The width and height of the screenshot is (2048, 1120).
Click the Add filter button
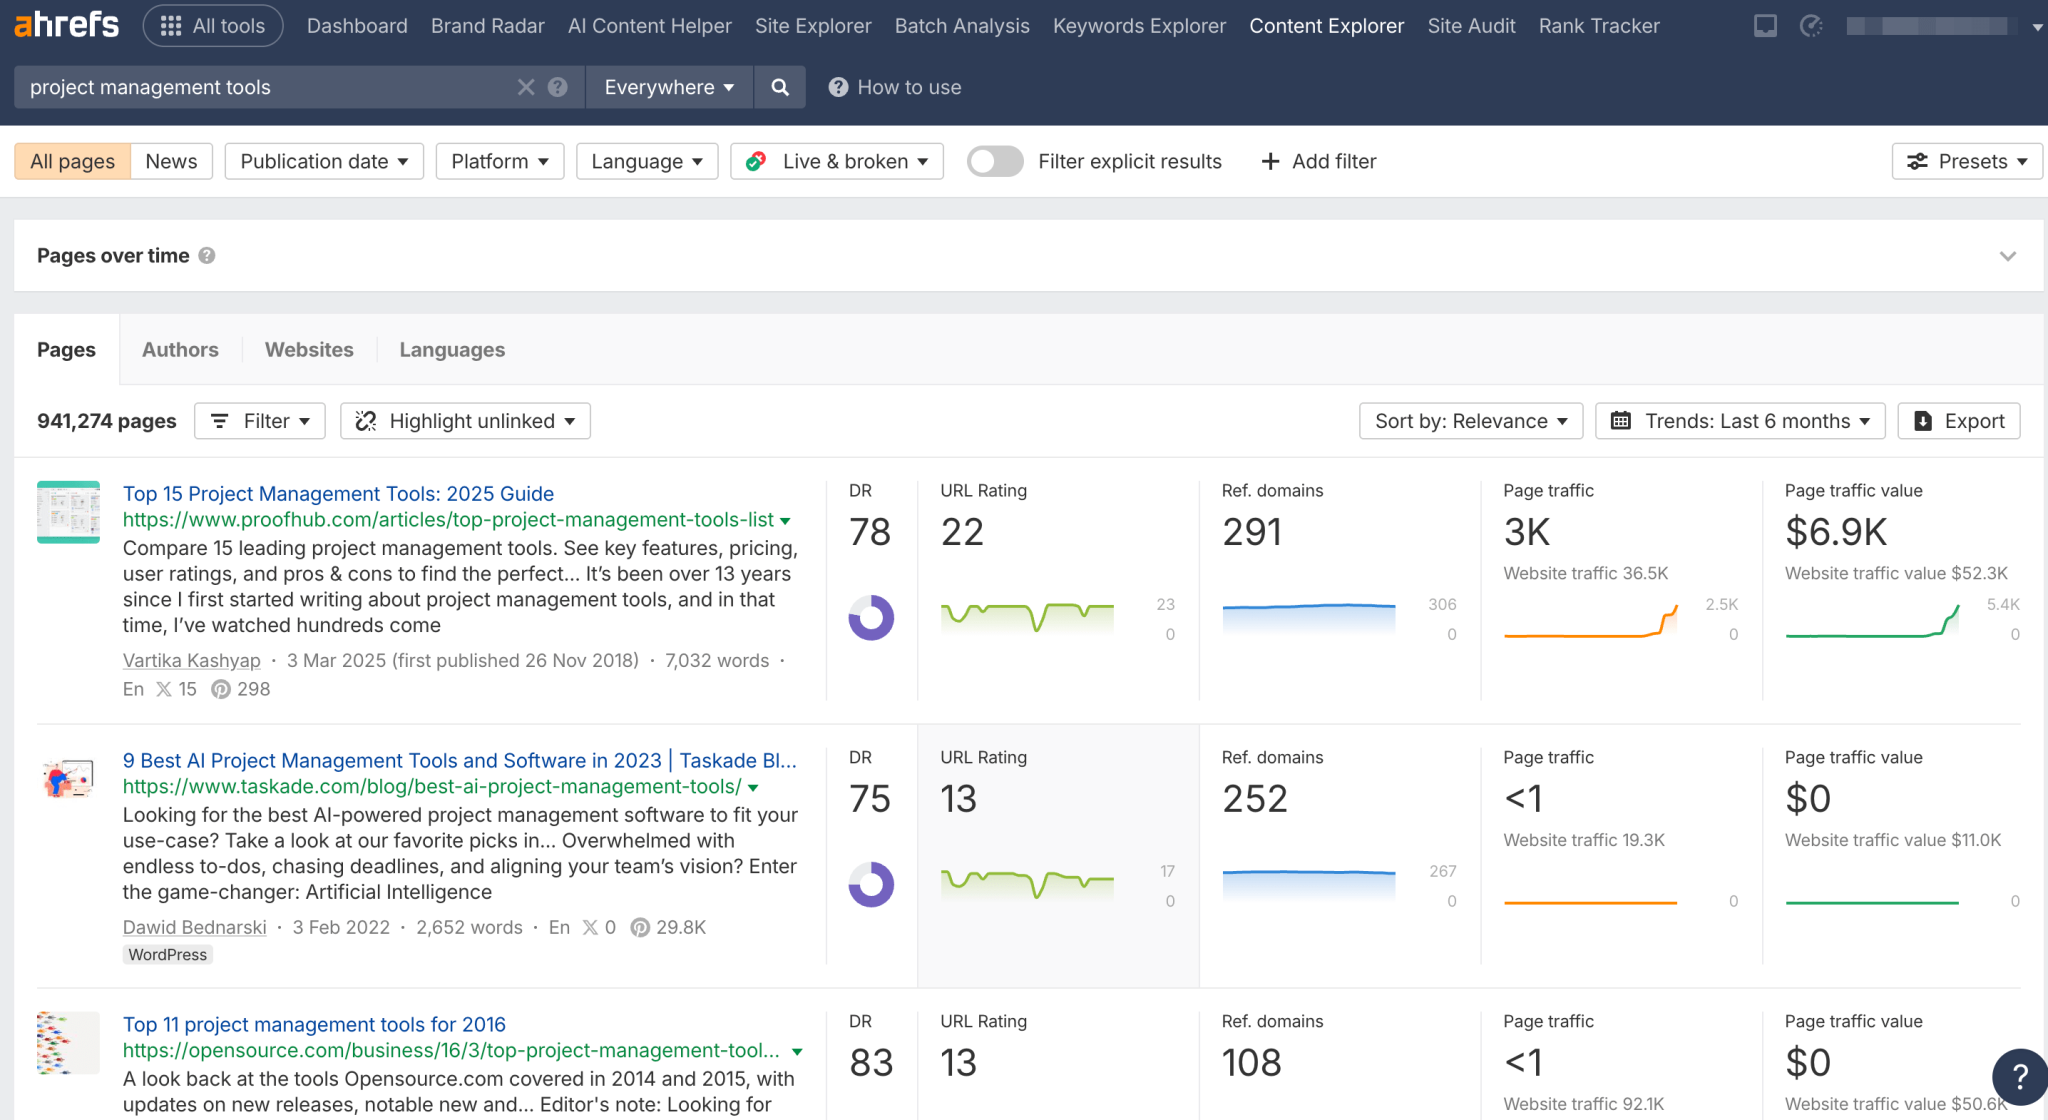point(1318,161)
